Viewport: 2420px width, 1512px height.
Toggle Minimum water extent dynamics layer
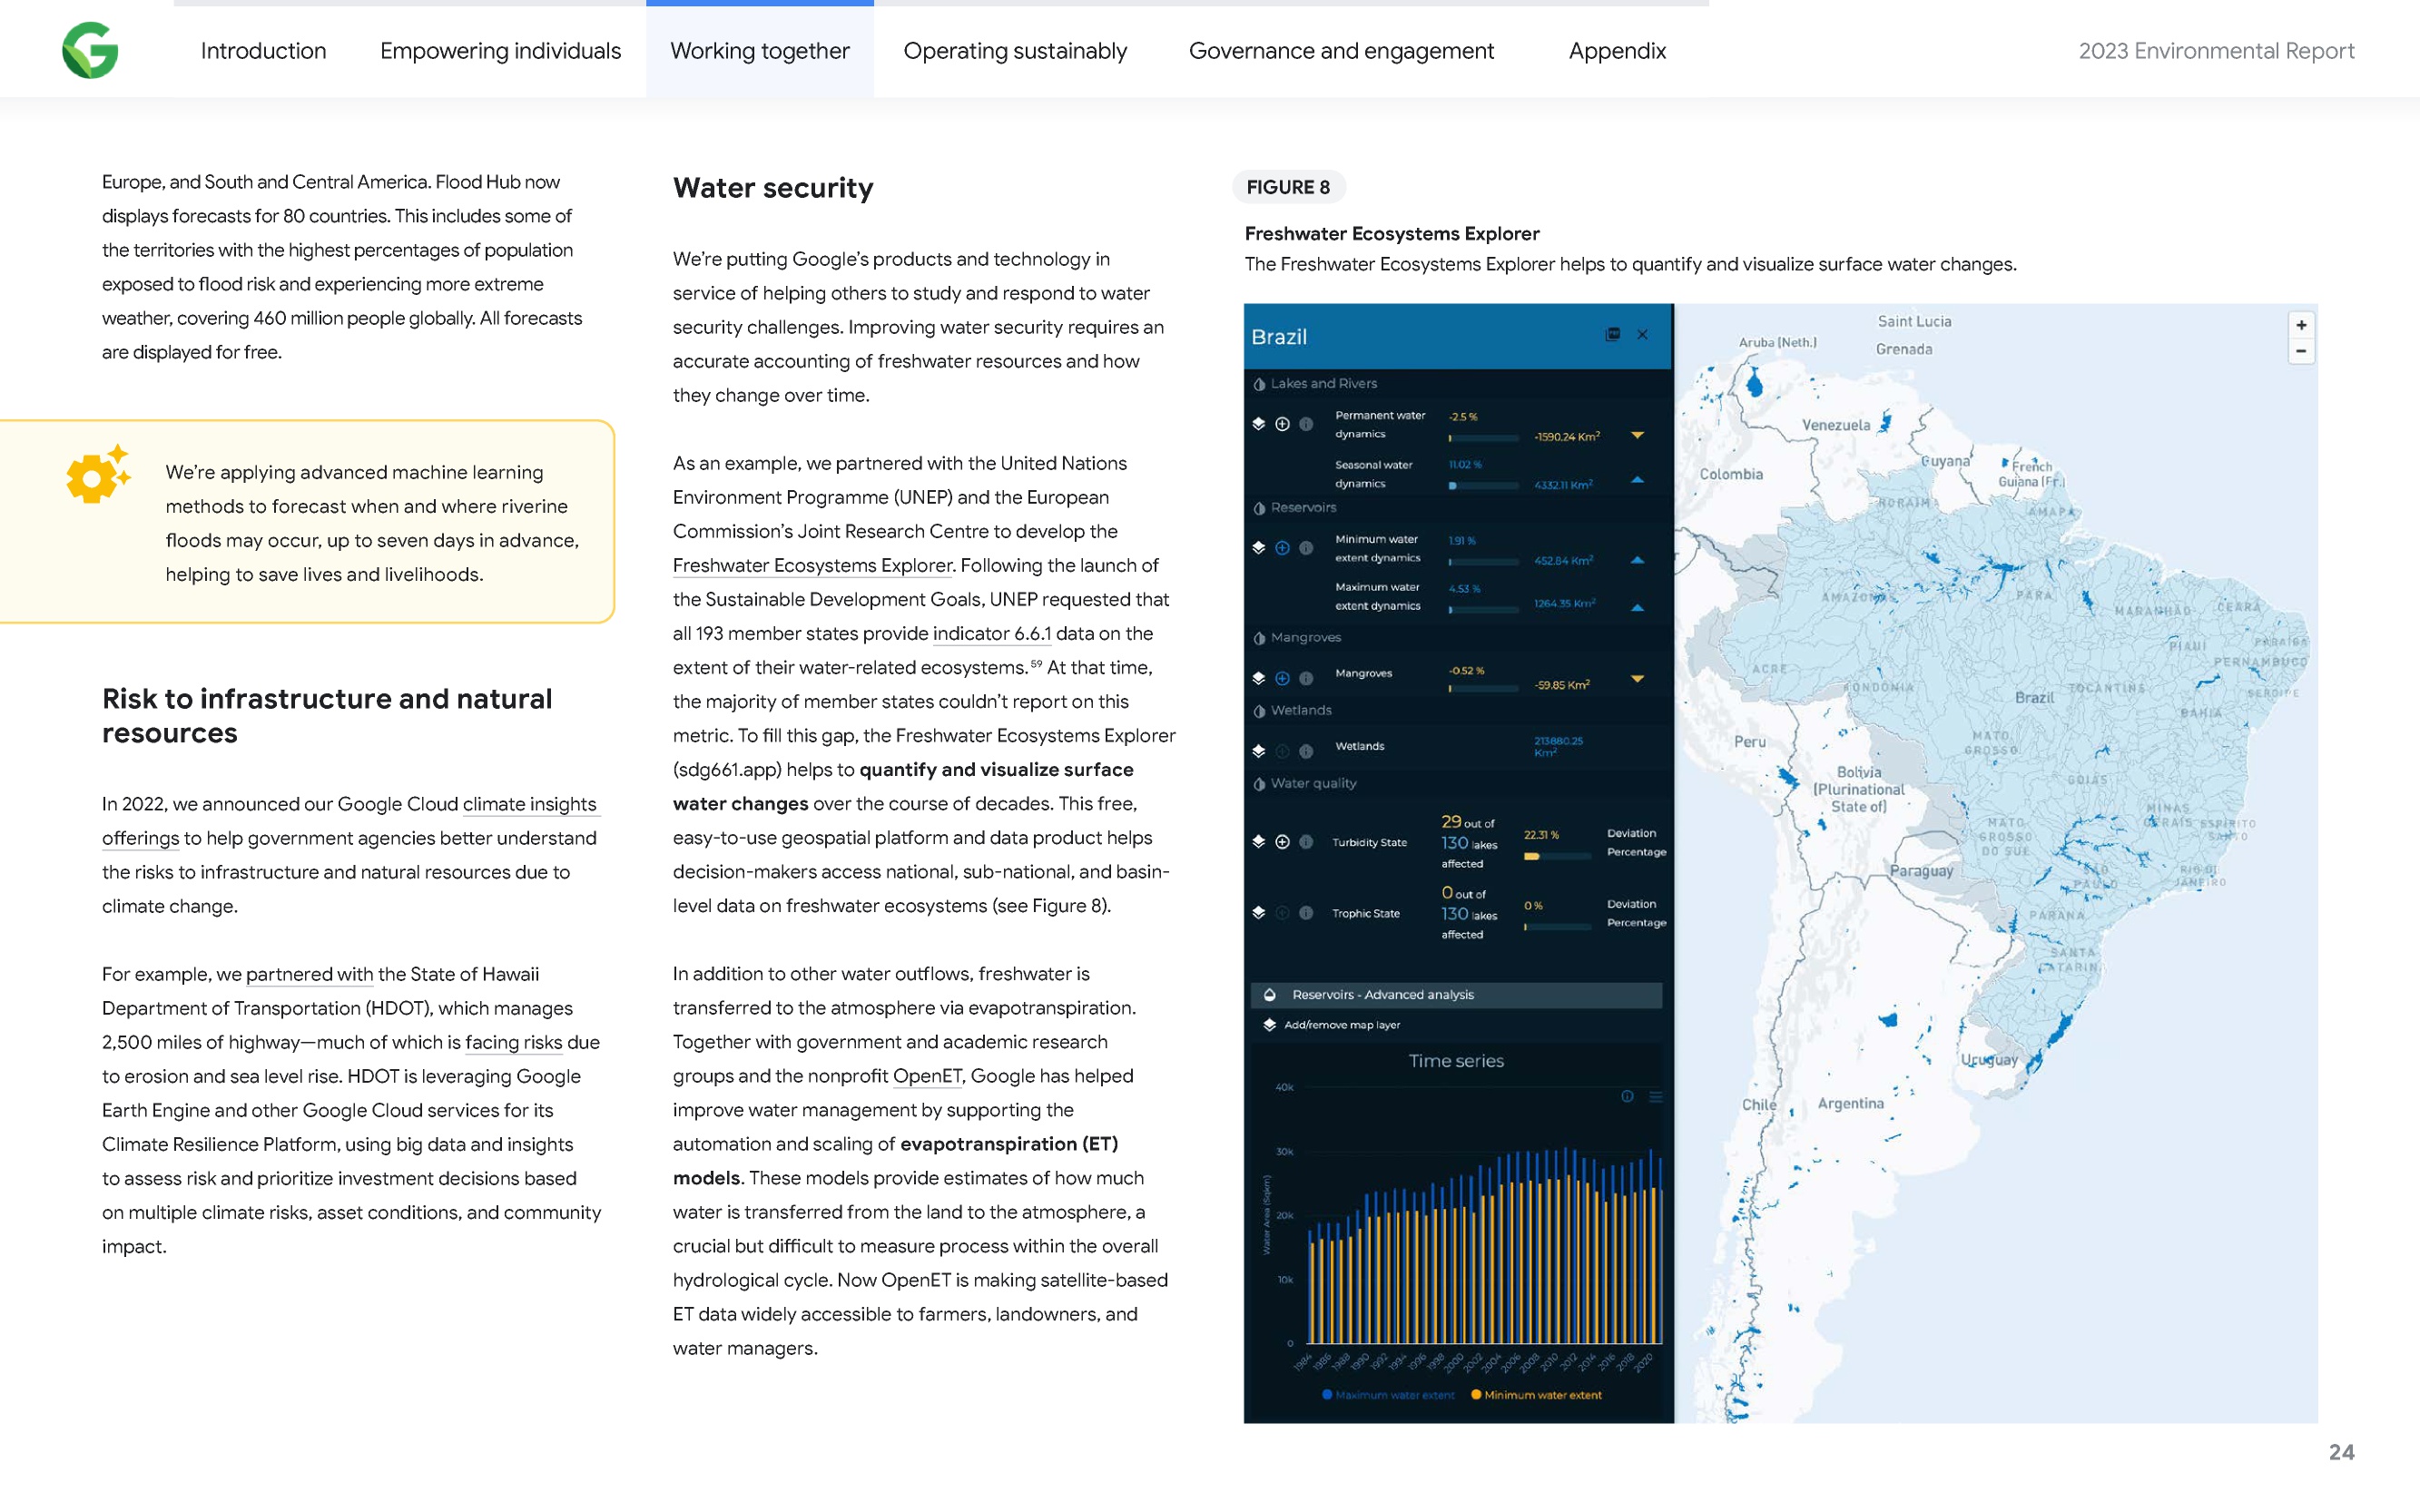1258,548
